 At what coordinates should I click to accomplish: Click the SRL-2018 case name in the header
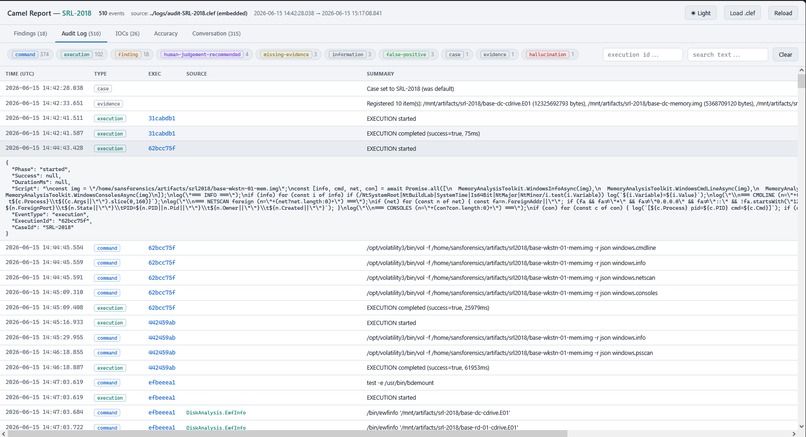click(x=77, y=13)
